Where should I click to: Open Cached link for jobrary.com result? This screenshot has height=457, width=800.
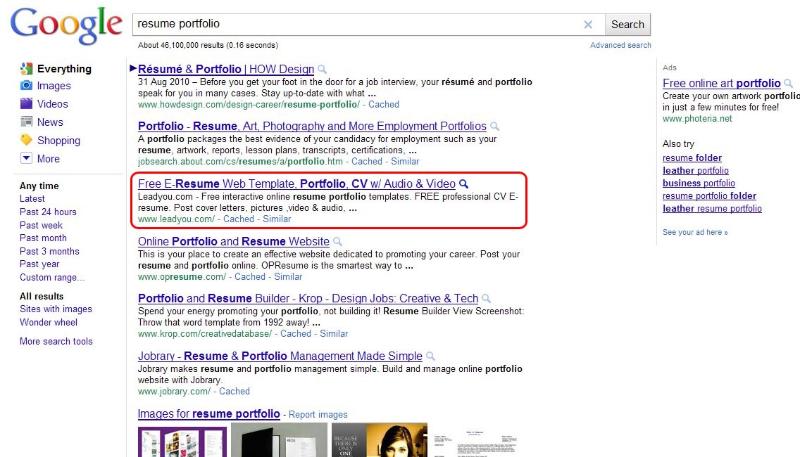tap(234, 392)
